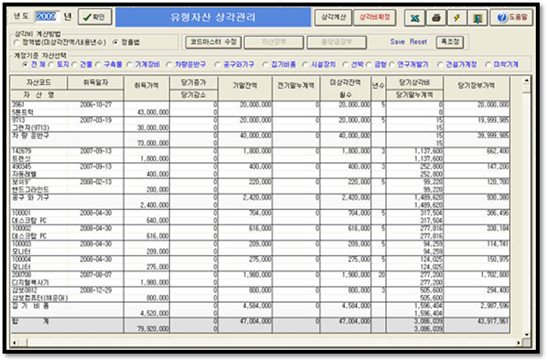Screen dimensions: 548x362
Task: Choose the 미착기계 asset category radio
Action: 488,65
